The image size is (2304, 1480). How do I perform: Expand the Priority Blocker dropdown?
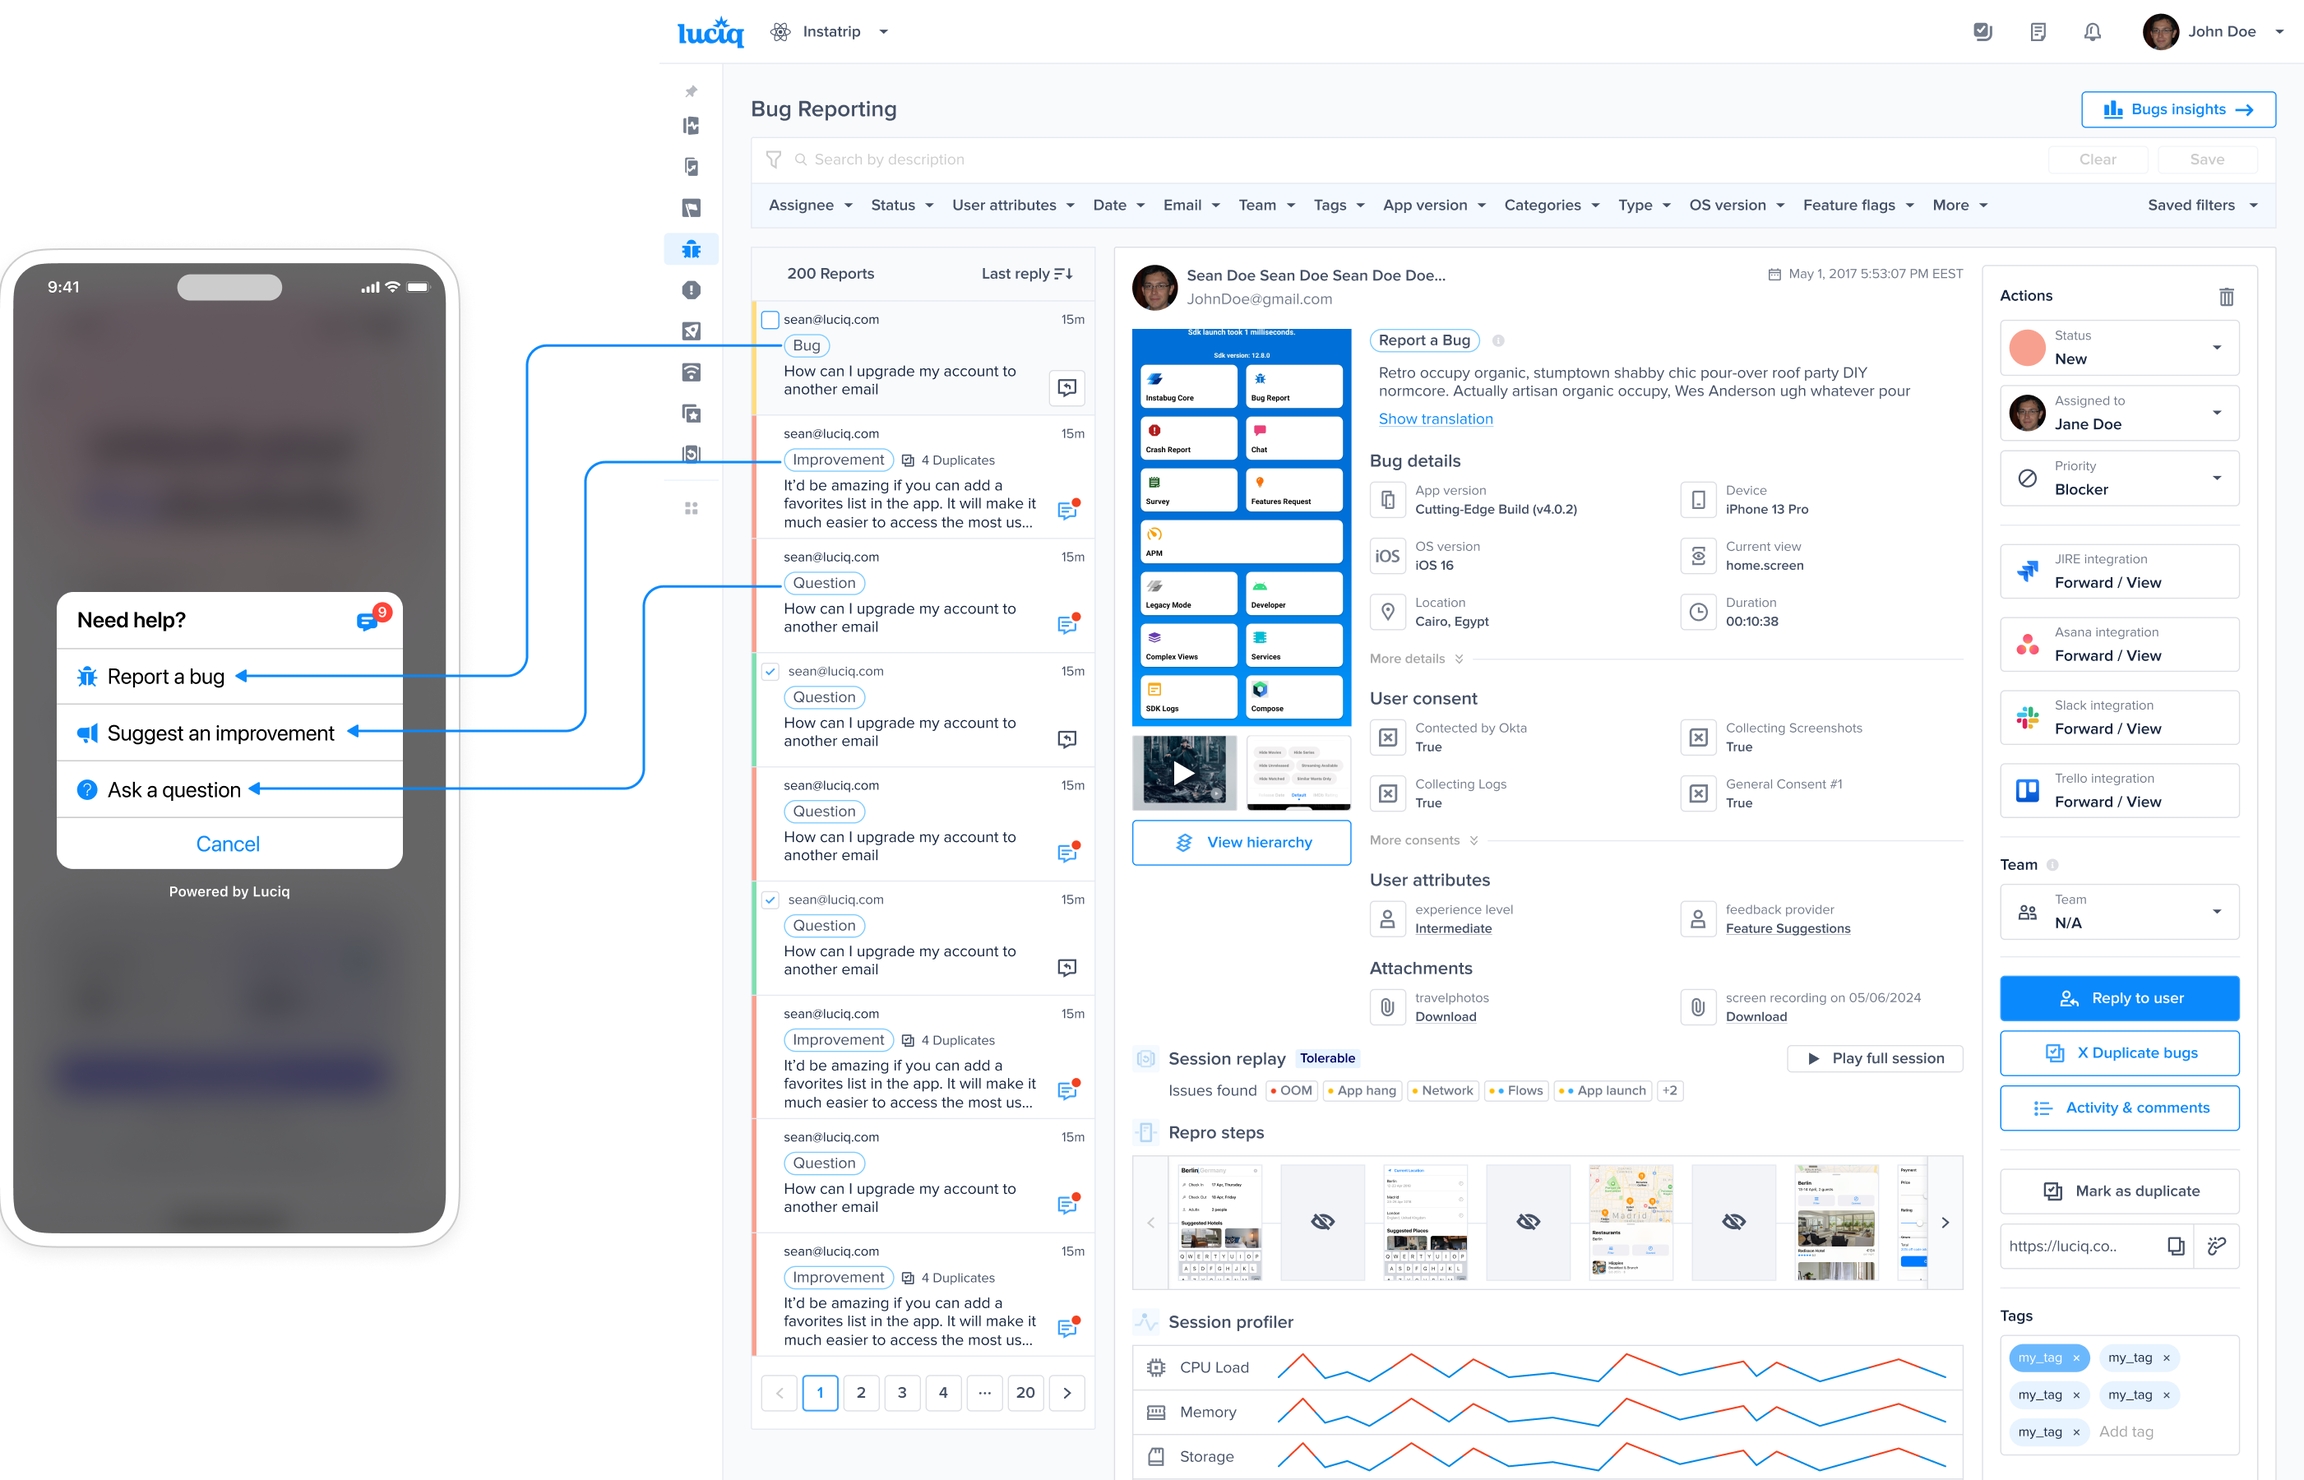point(2119,478)
